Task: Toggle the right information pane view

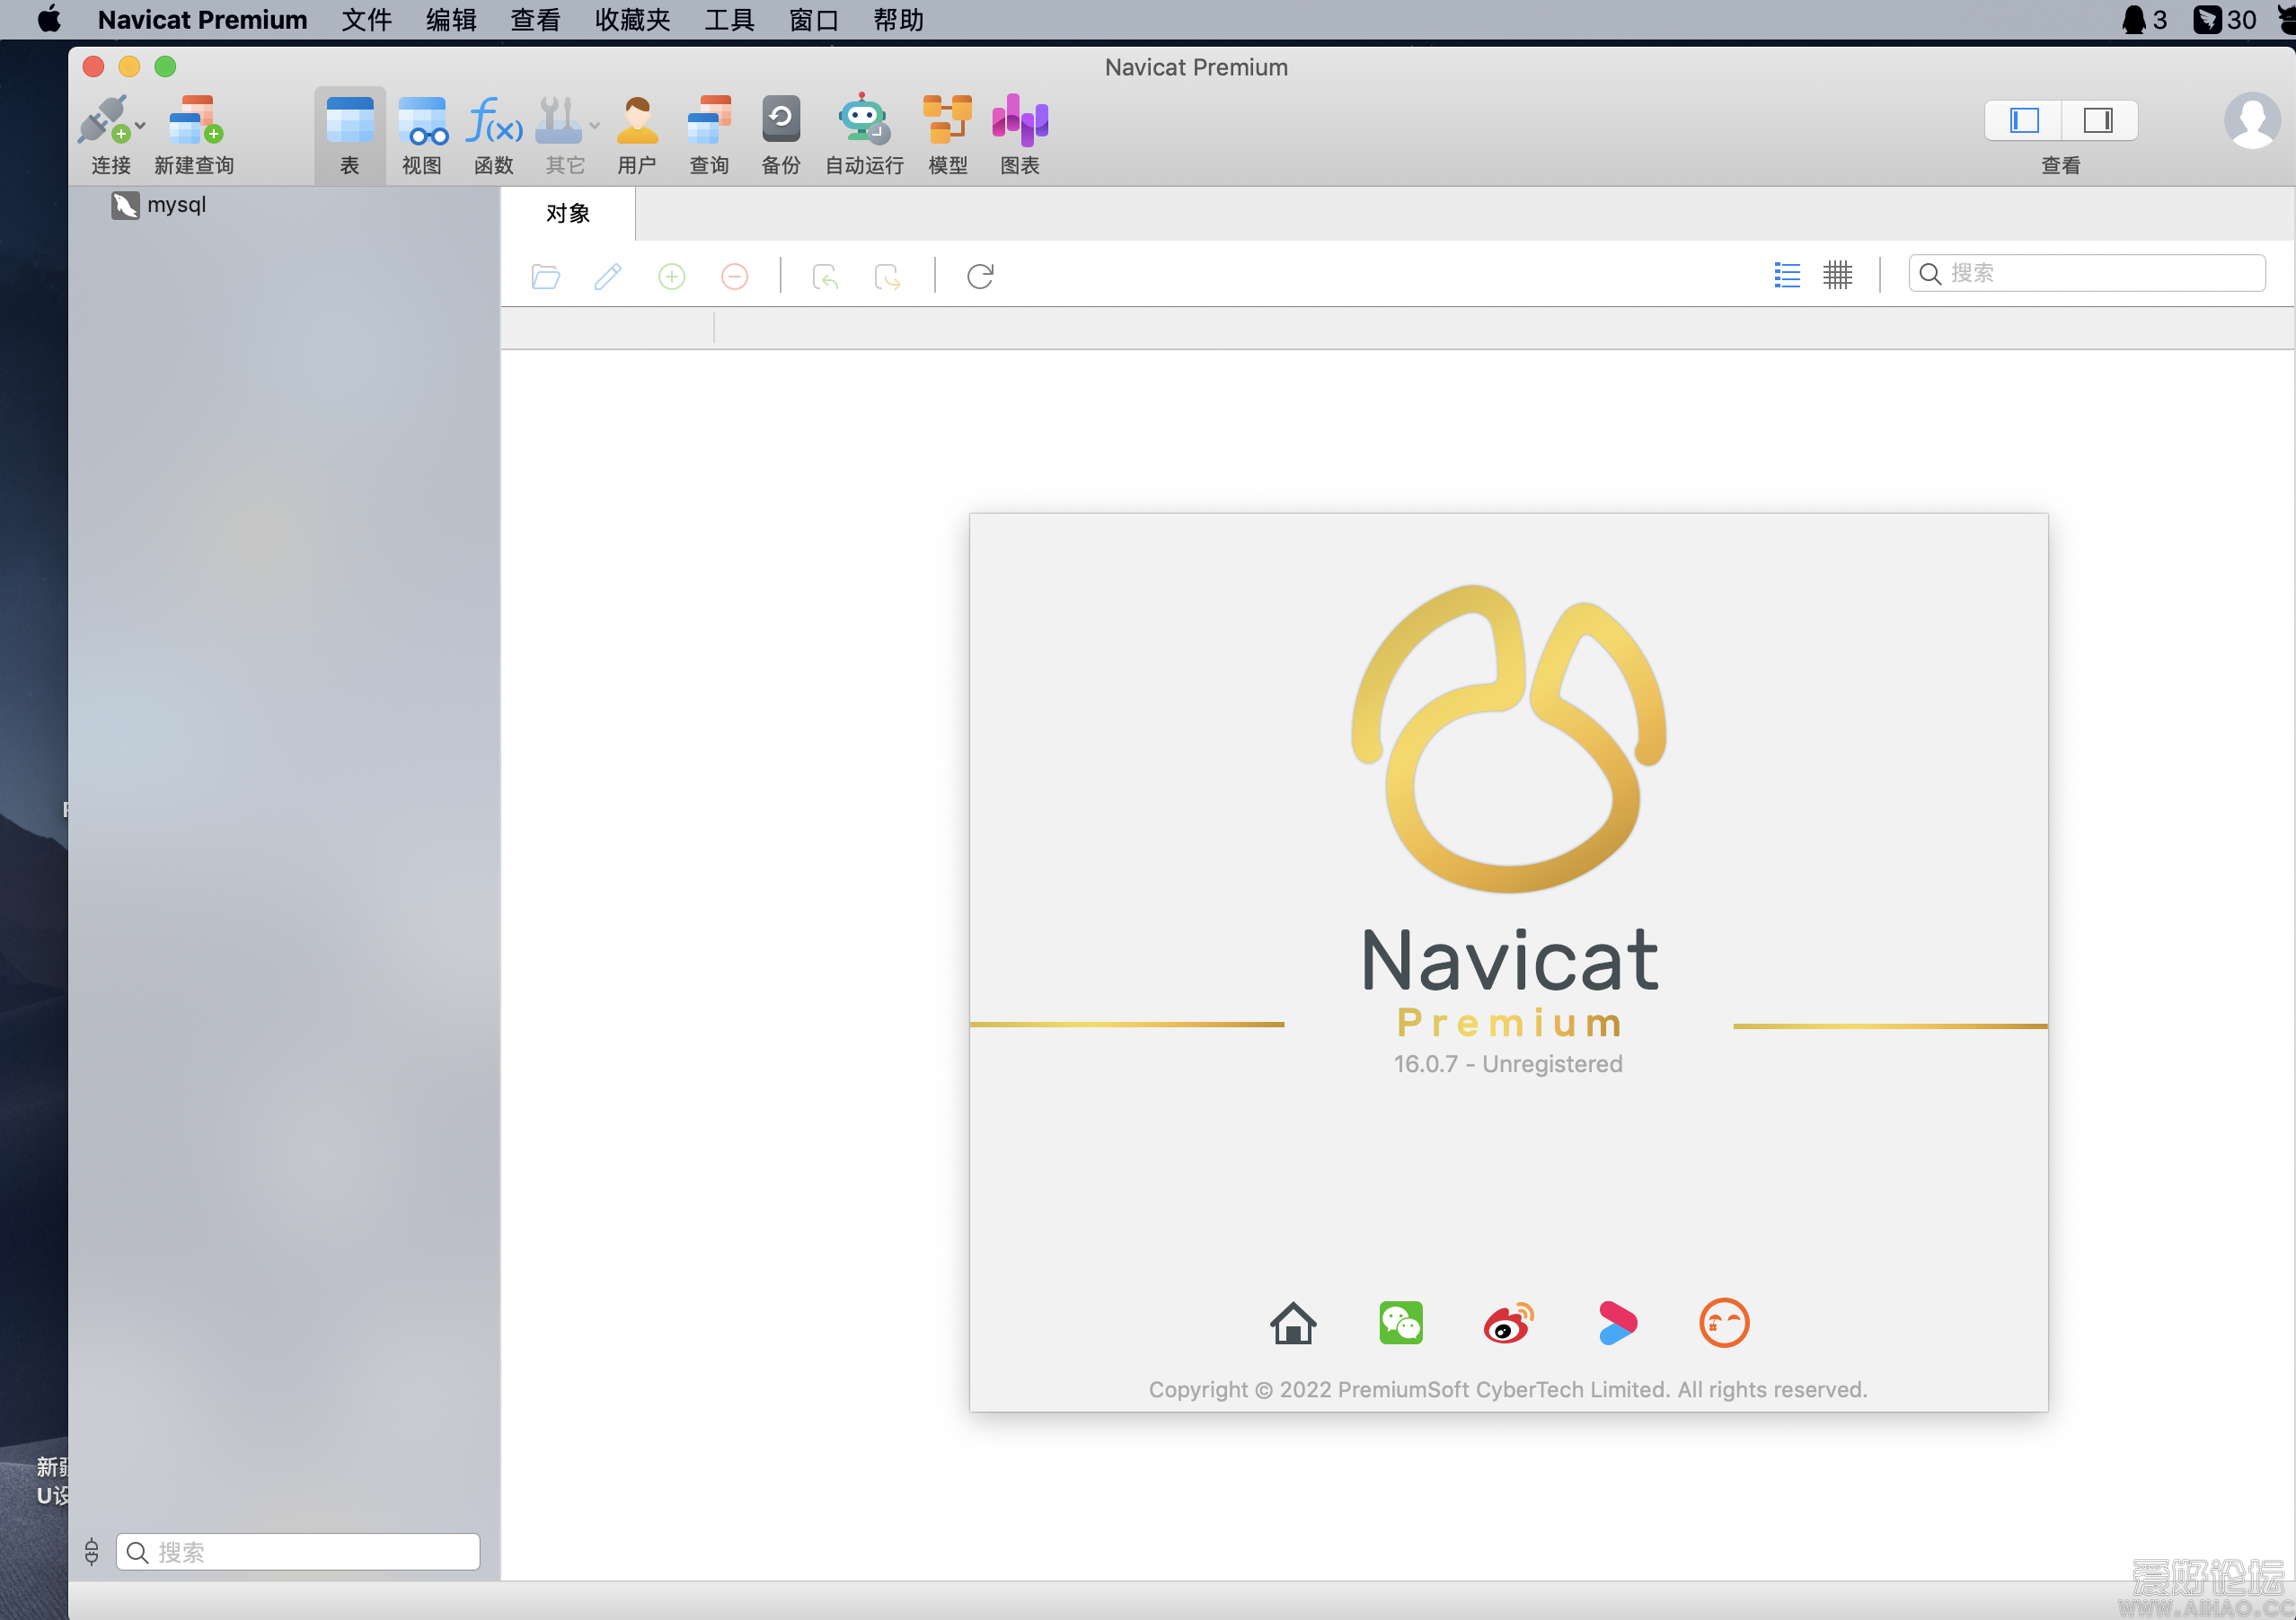Action: 2099,121
